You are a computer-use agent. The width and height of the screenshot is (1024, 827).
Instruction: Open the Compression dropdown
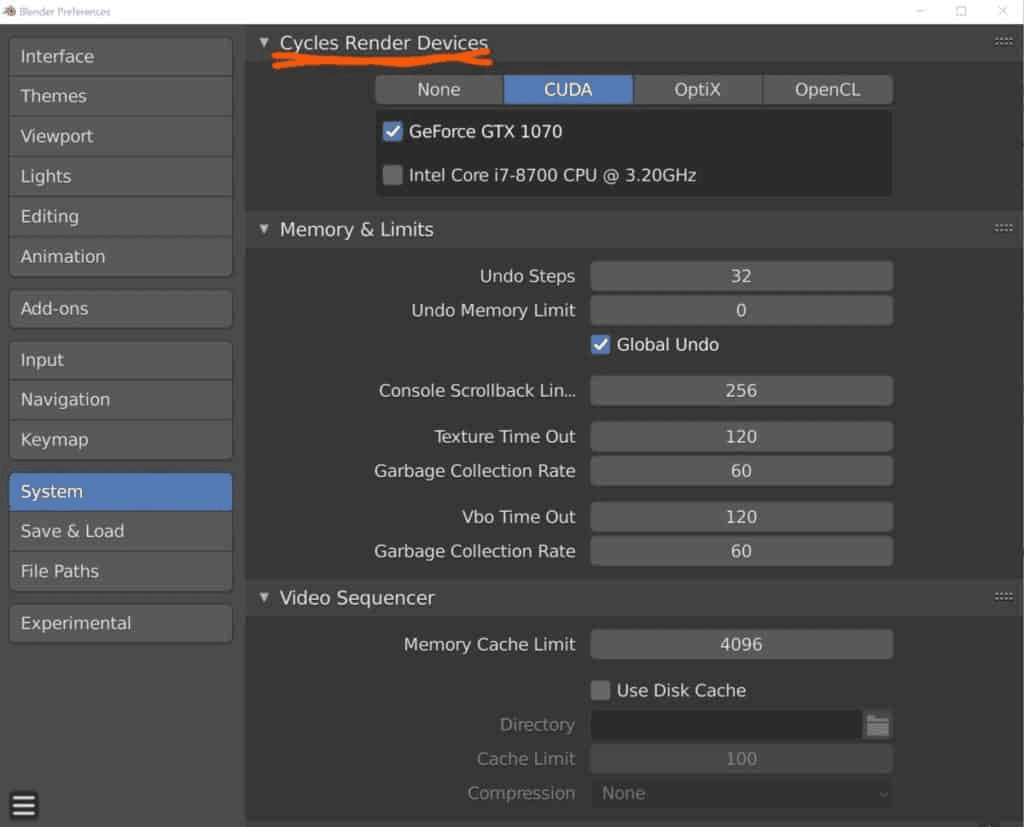[741, 793]
